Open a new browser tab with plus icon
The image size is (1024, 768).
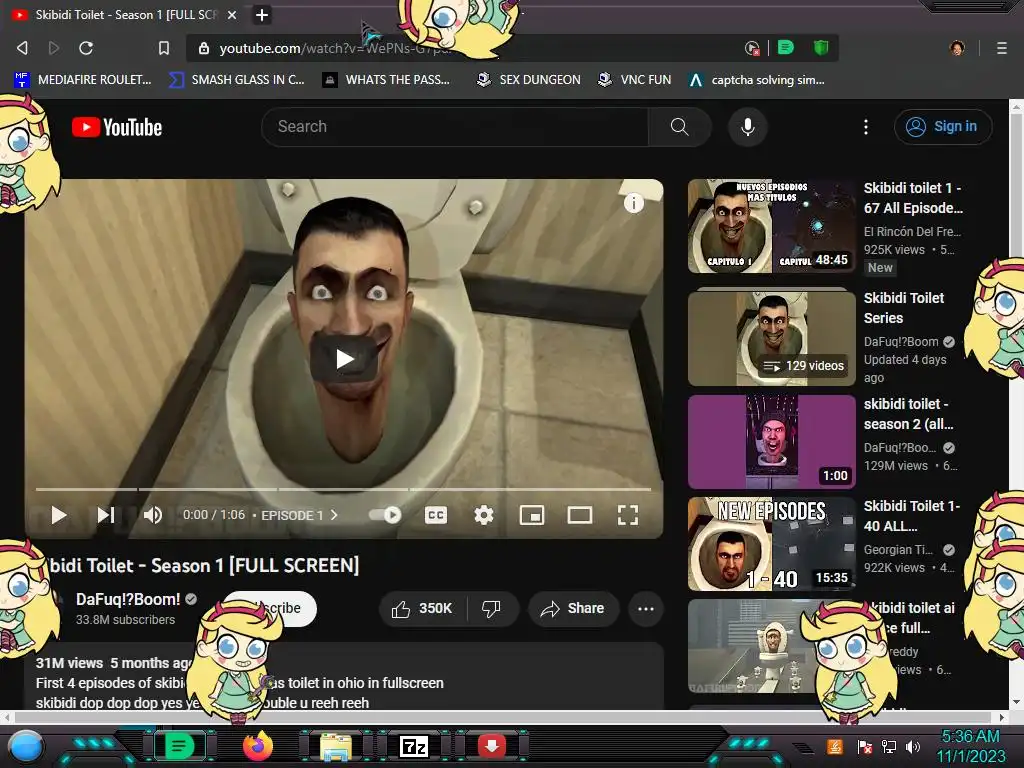262,14
